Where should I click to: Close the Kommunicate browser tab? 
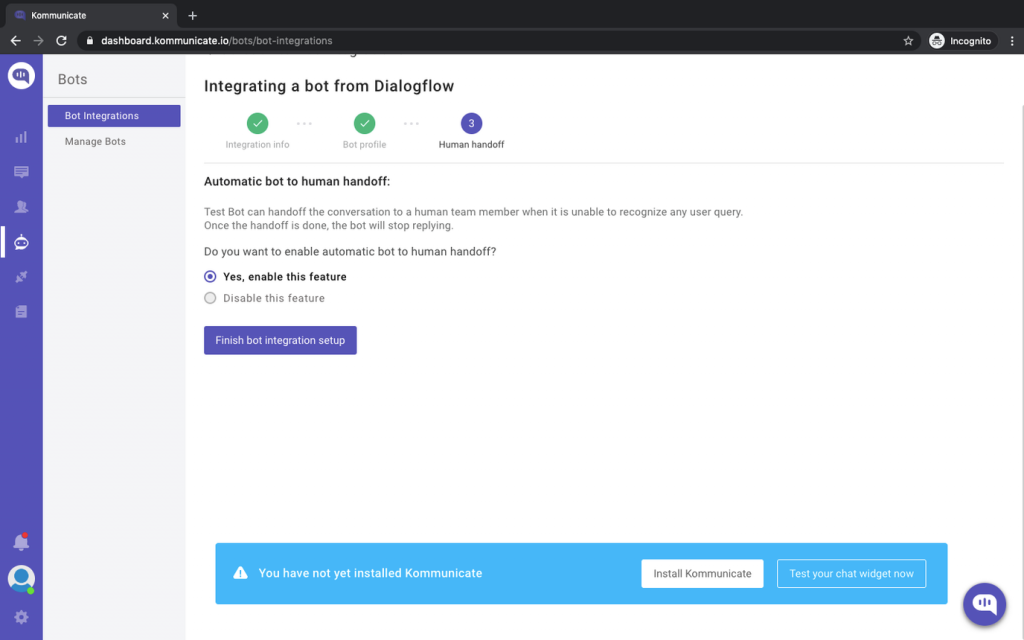tap(165, 16)
